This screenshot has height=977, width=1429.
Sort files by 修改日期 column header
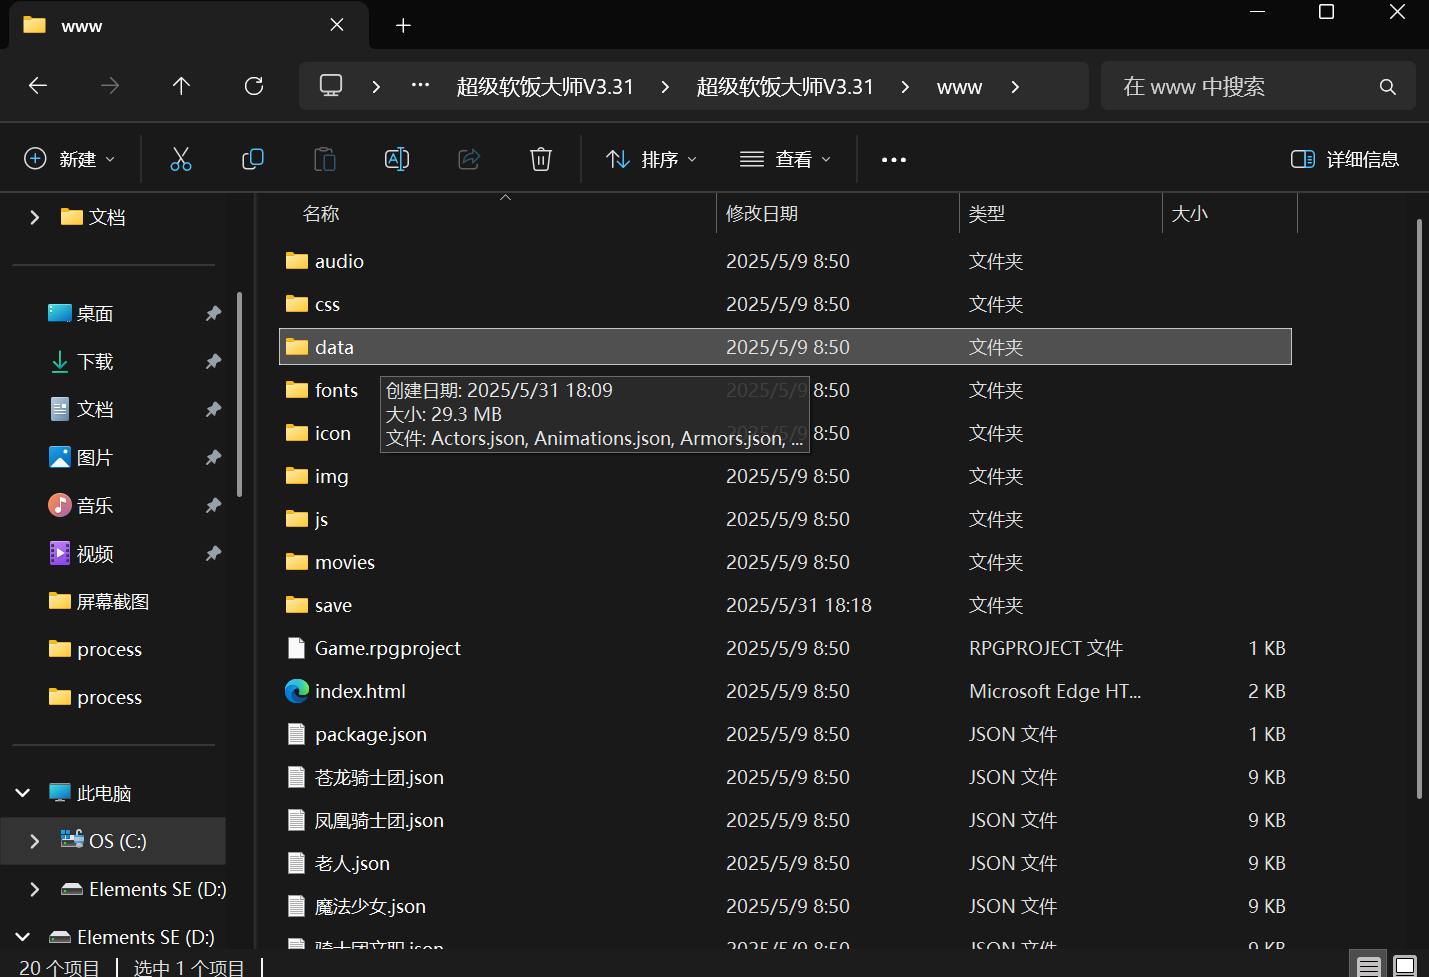(x=762, y=214)
